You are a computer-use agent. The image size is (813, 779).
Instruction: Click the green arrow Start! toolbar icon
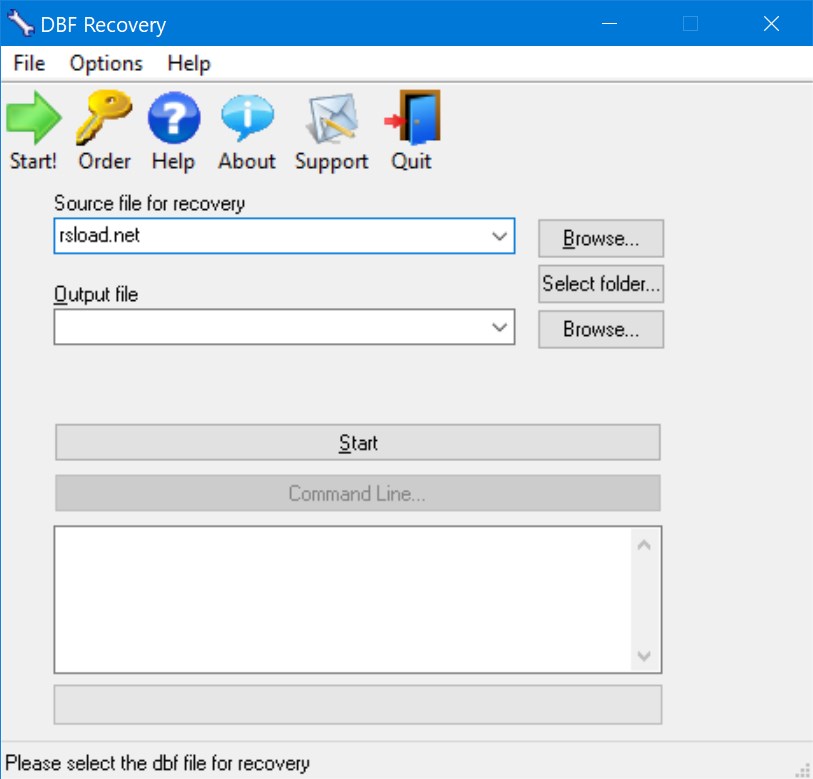pos(33,118)
